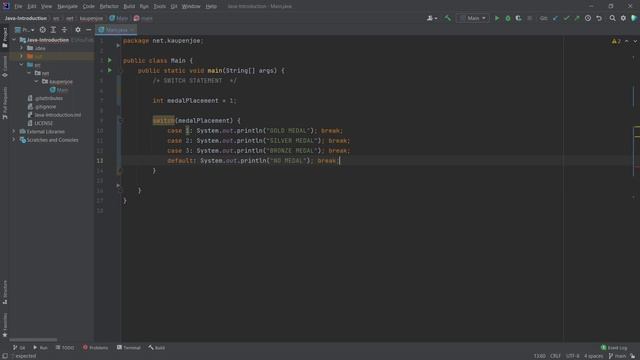Open the Main run configuration dropdown

pos(472,18)
